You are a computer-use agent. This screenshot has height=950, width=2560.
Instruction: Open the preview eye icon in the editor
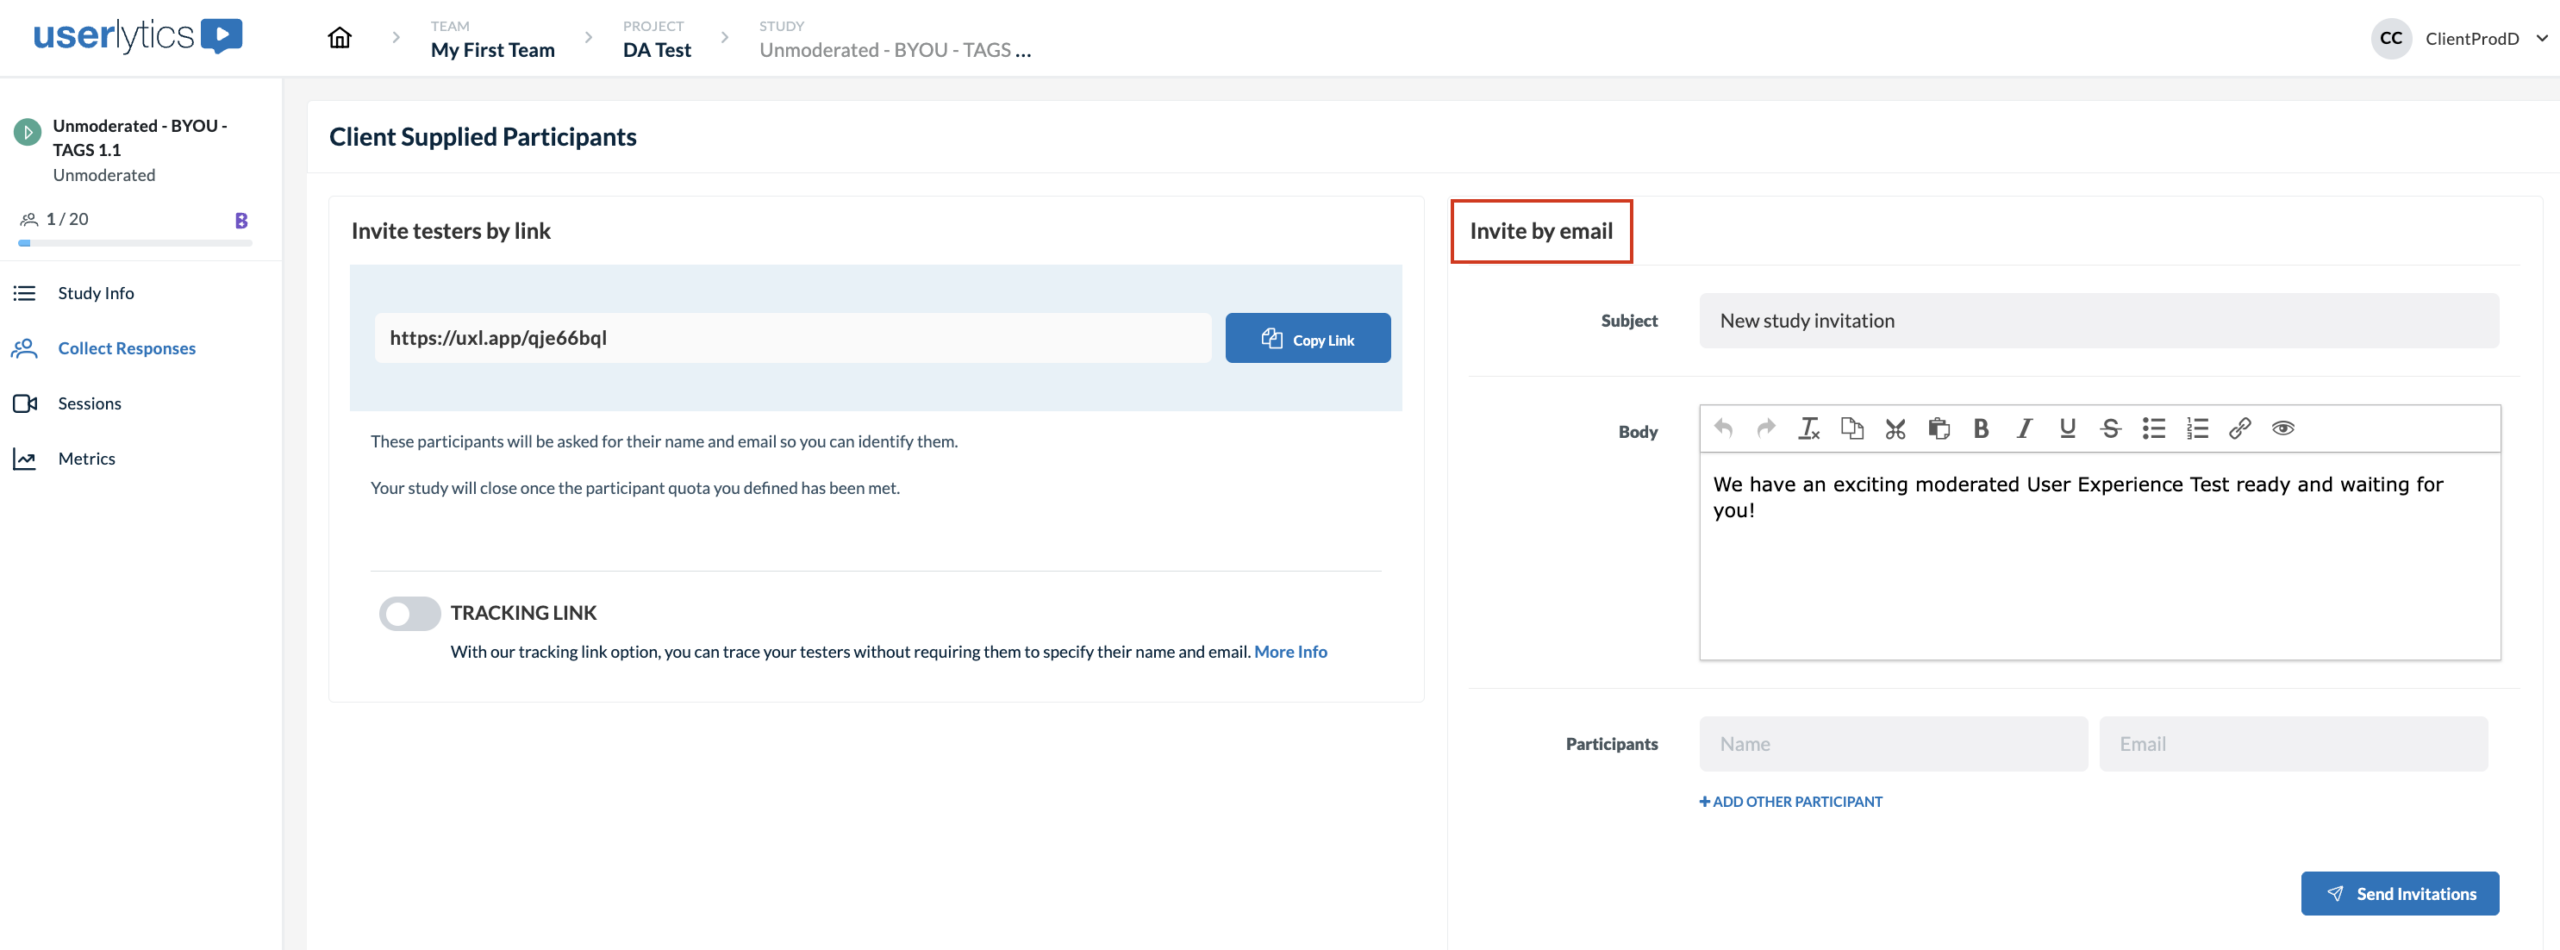point(2284,428)
